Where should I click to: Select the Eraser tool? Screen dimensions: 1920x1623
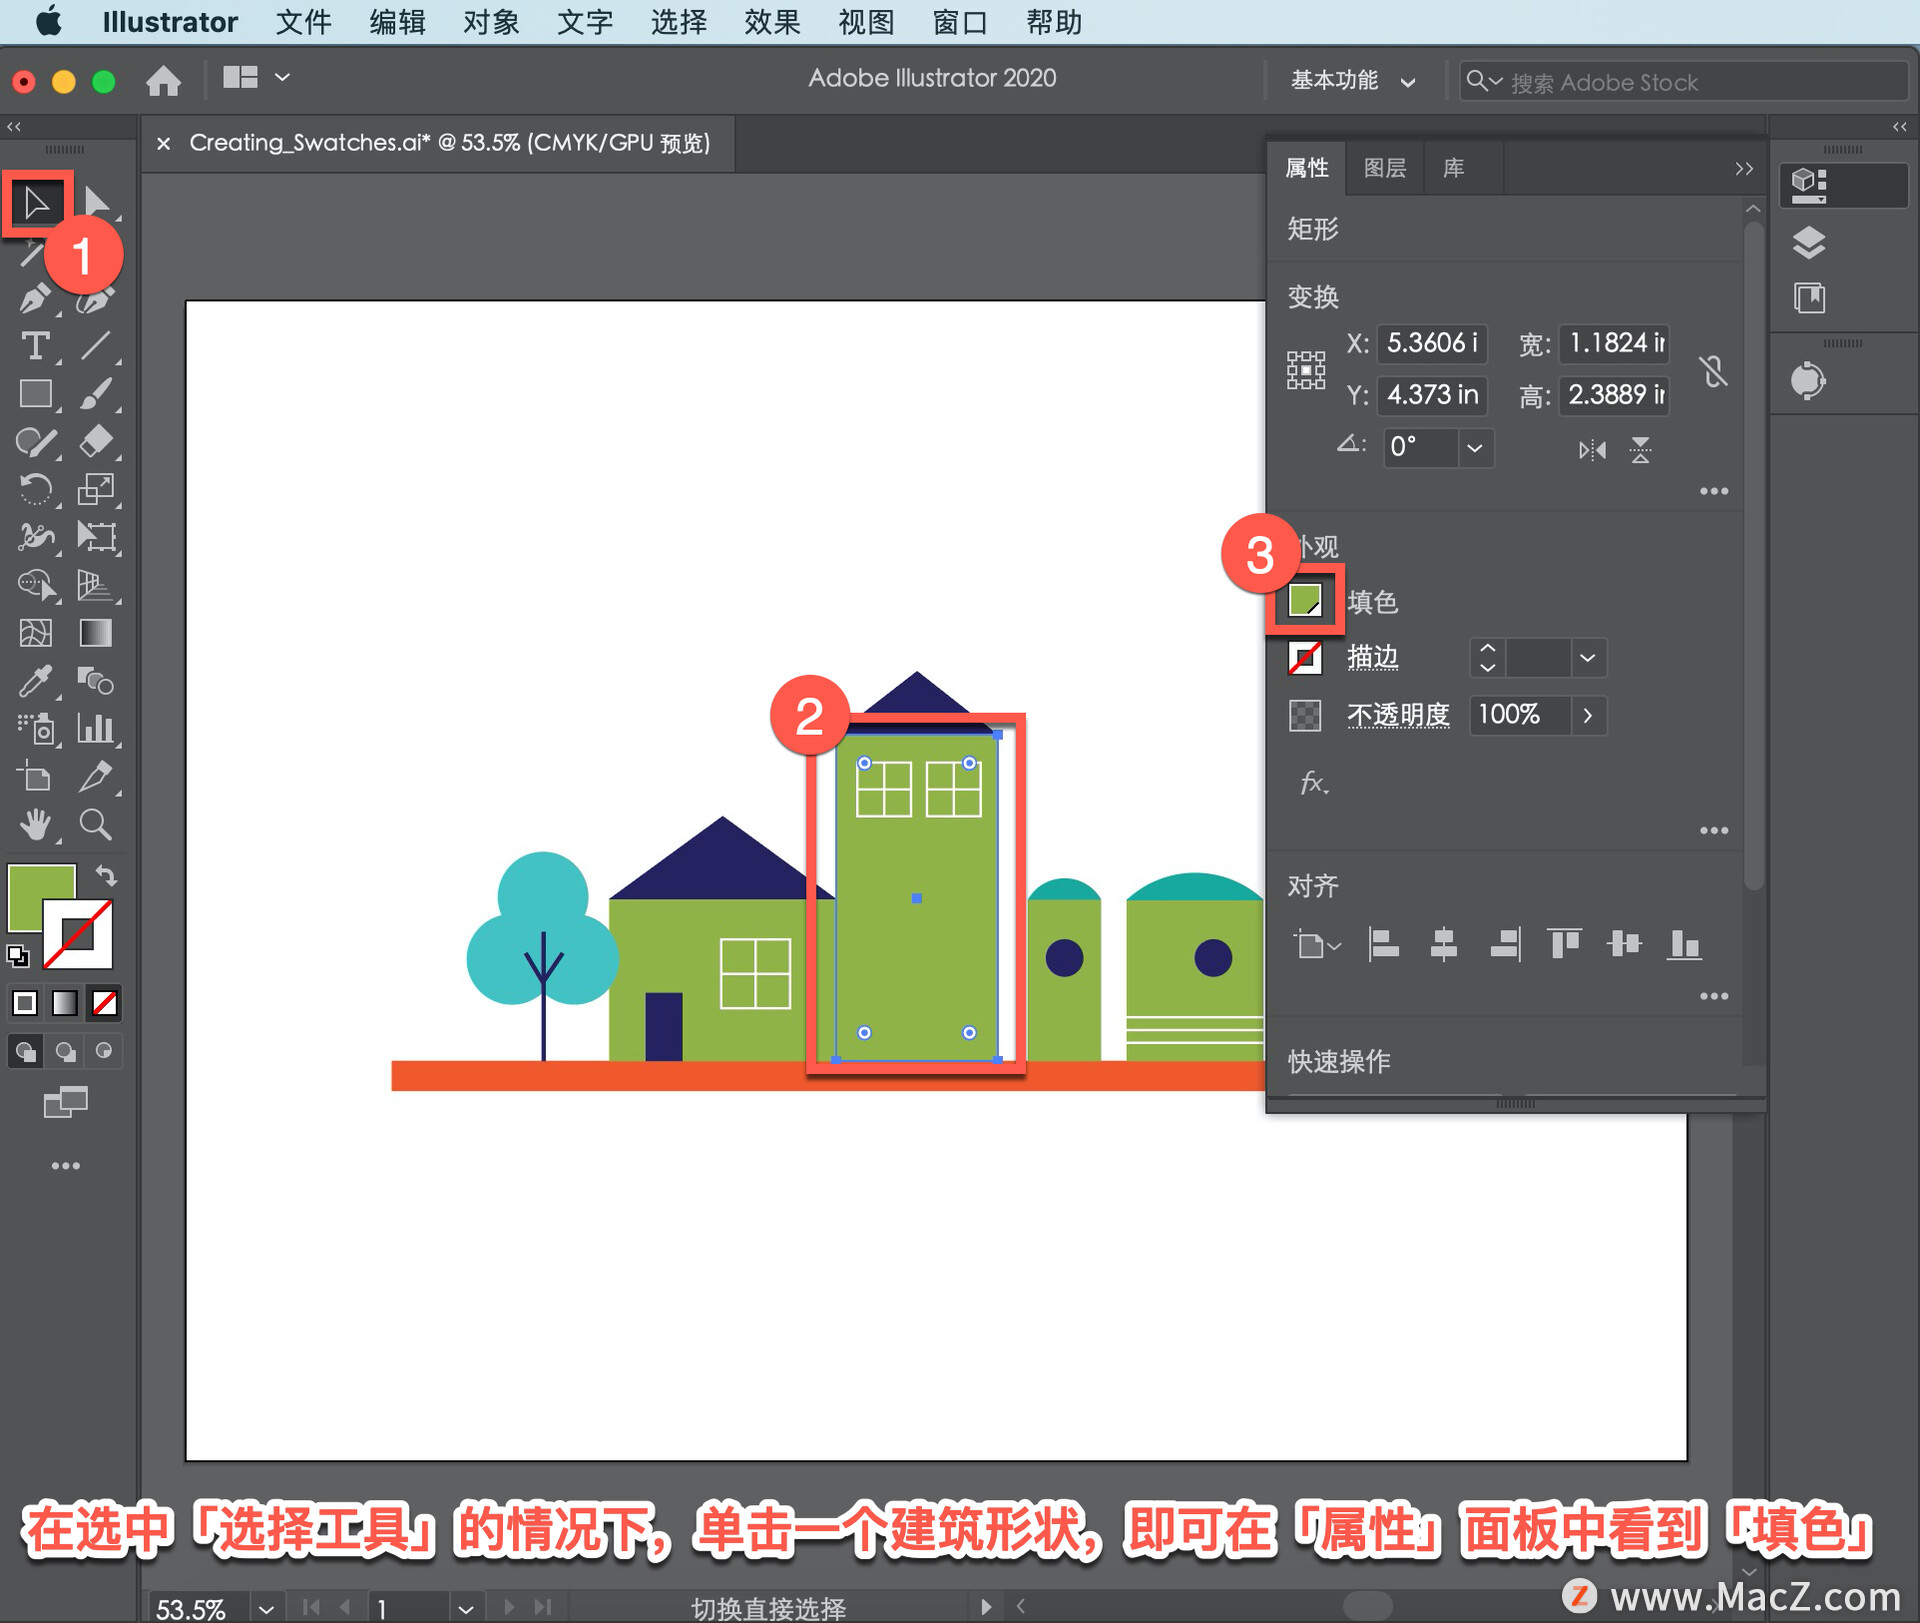(95, 441)
